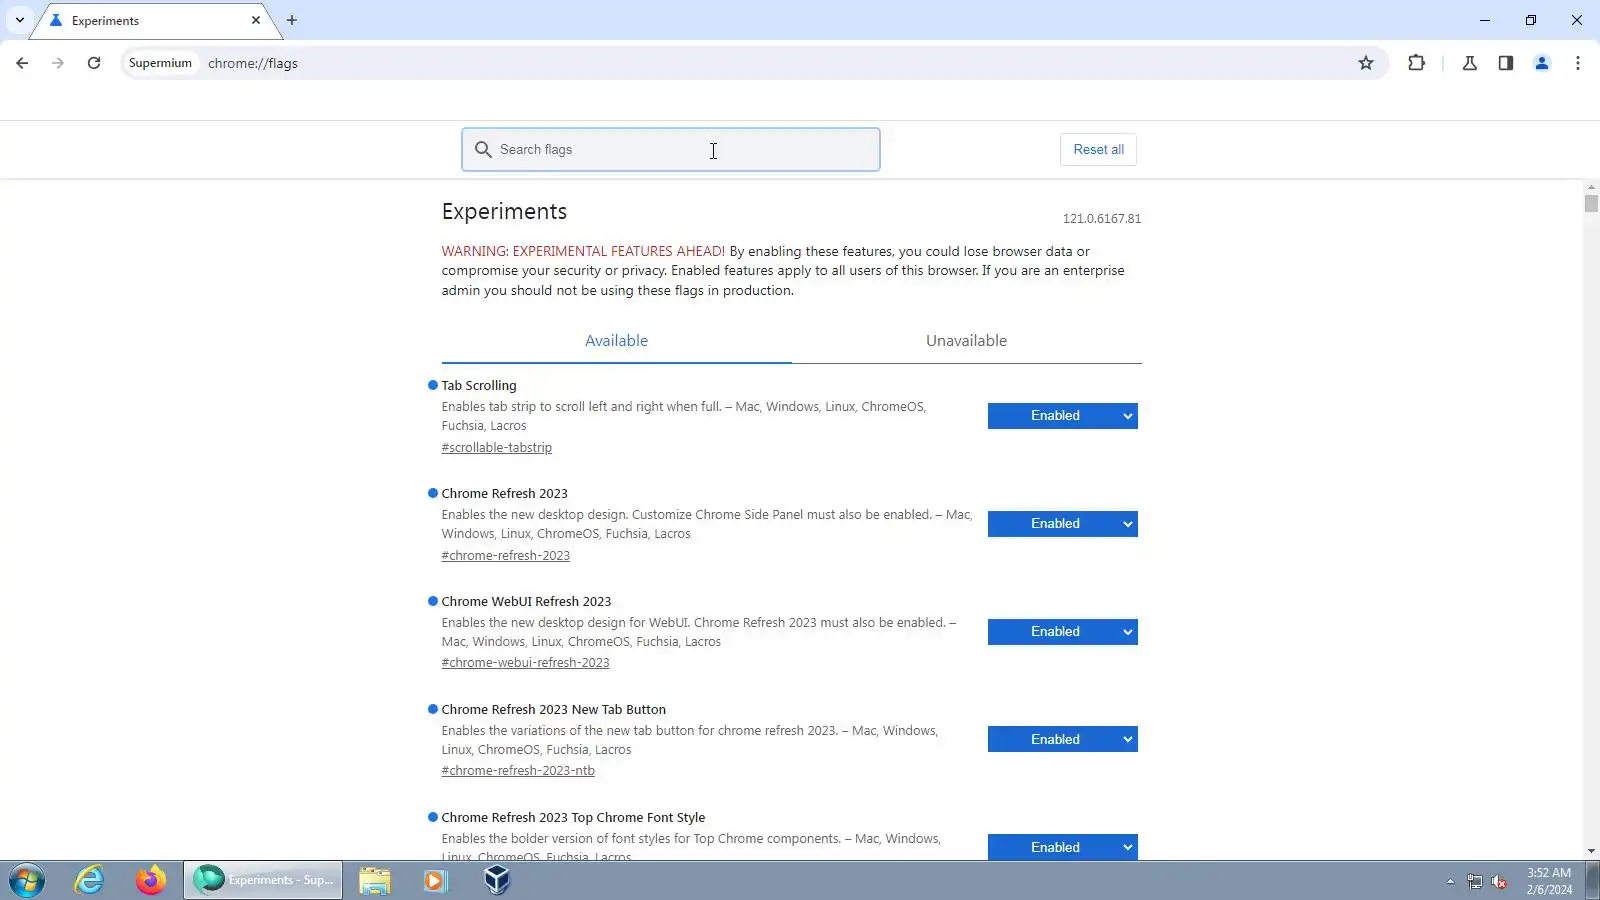Image resolution: width=1600 pixels, height=900 pixels.
Task: Click the Supermium site info chip
Action: tap(160, 63)
